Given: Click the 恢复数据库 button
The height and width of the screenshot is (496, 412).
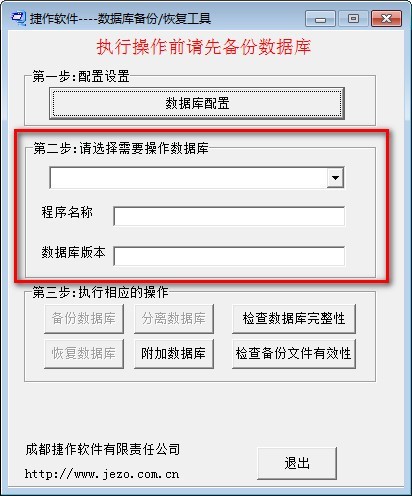Looking at the screenshot, I should point(84,354).
